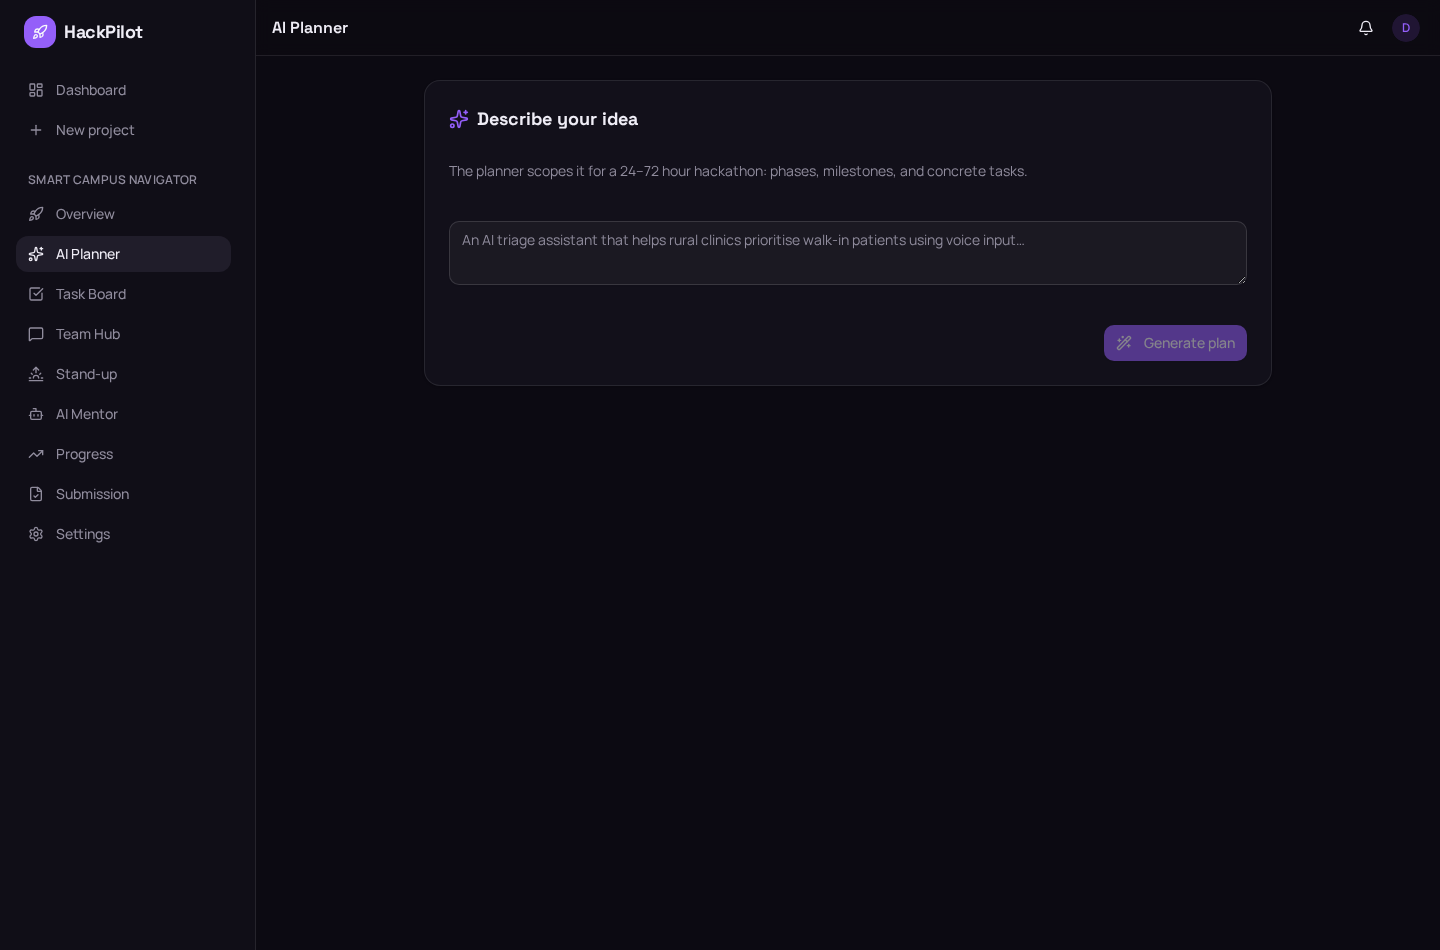This screenshot has height=950, width=1440.
Task: Click the Progress trending arrow icon
Action: tap(36, 454)
